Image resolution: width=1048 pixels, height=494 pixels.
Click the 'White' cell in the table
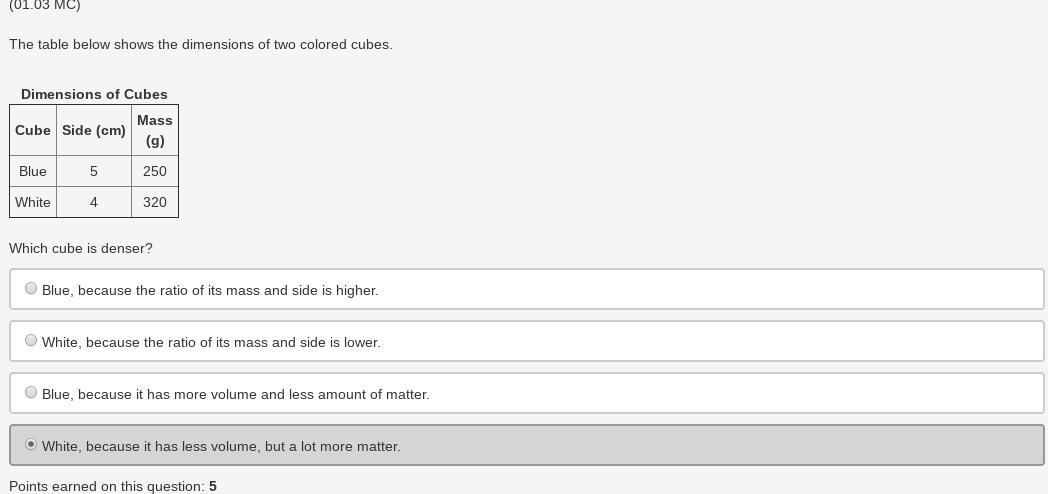33,202
